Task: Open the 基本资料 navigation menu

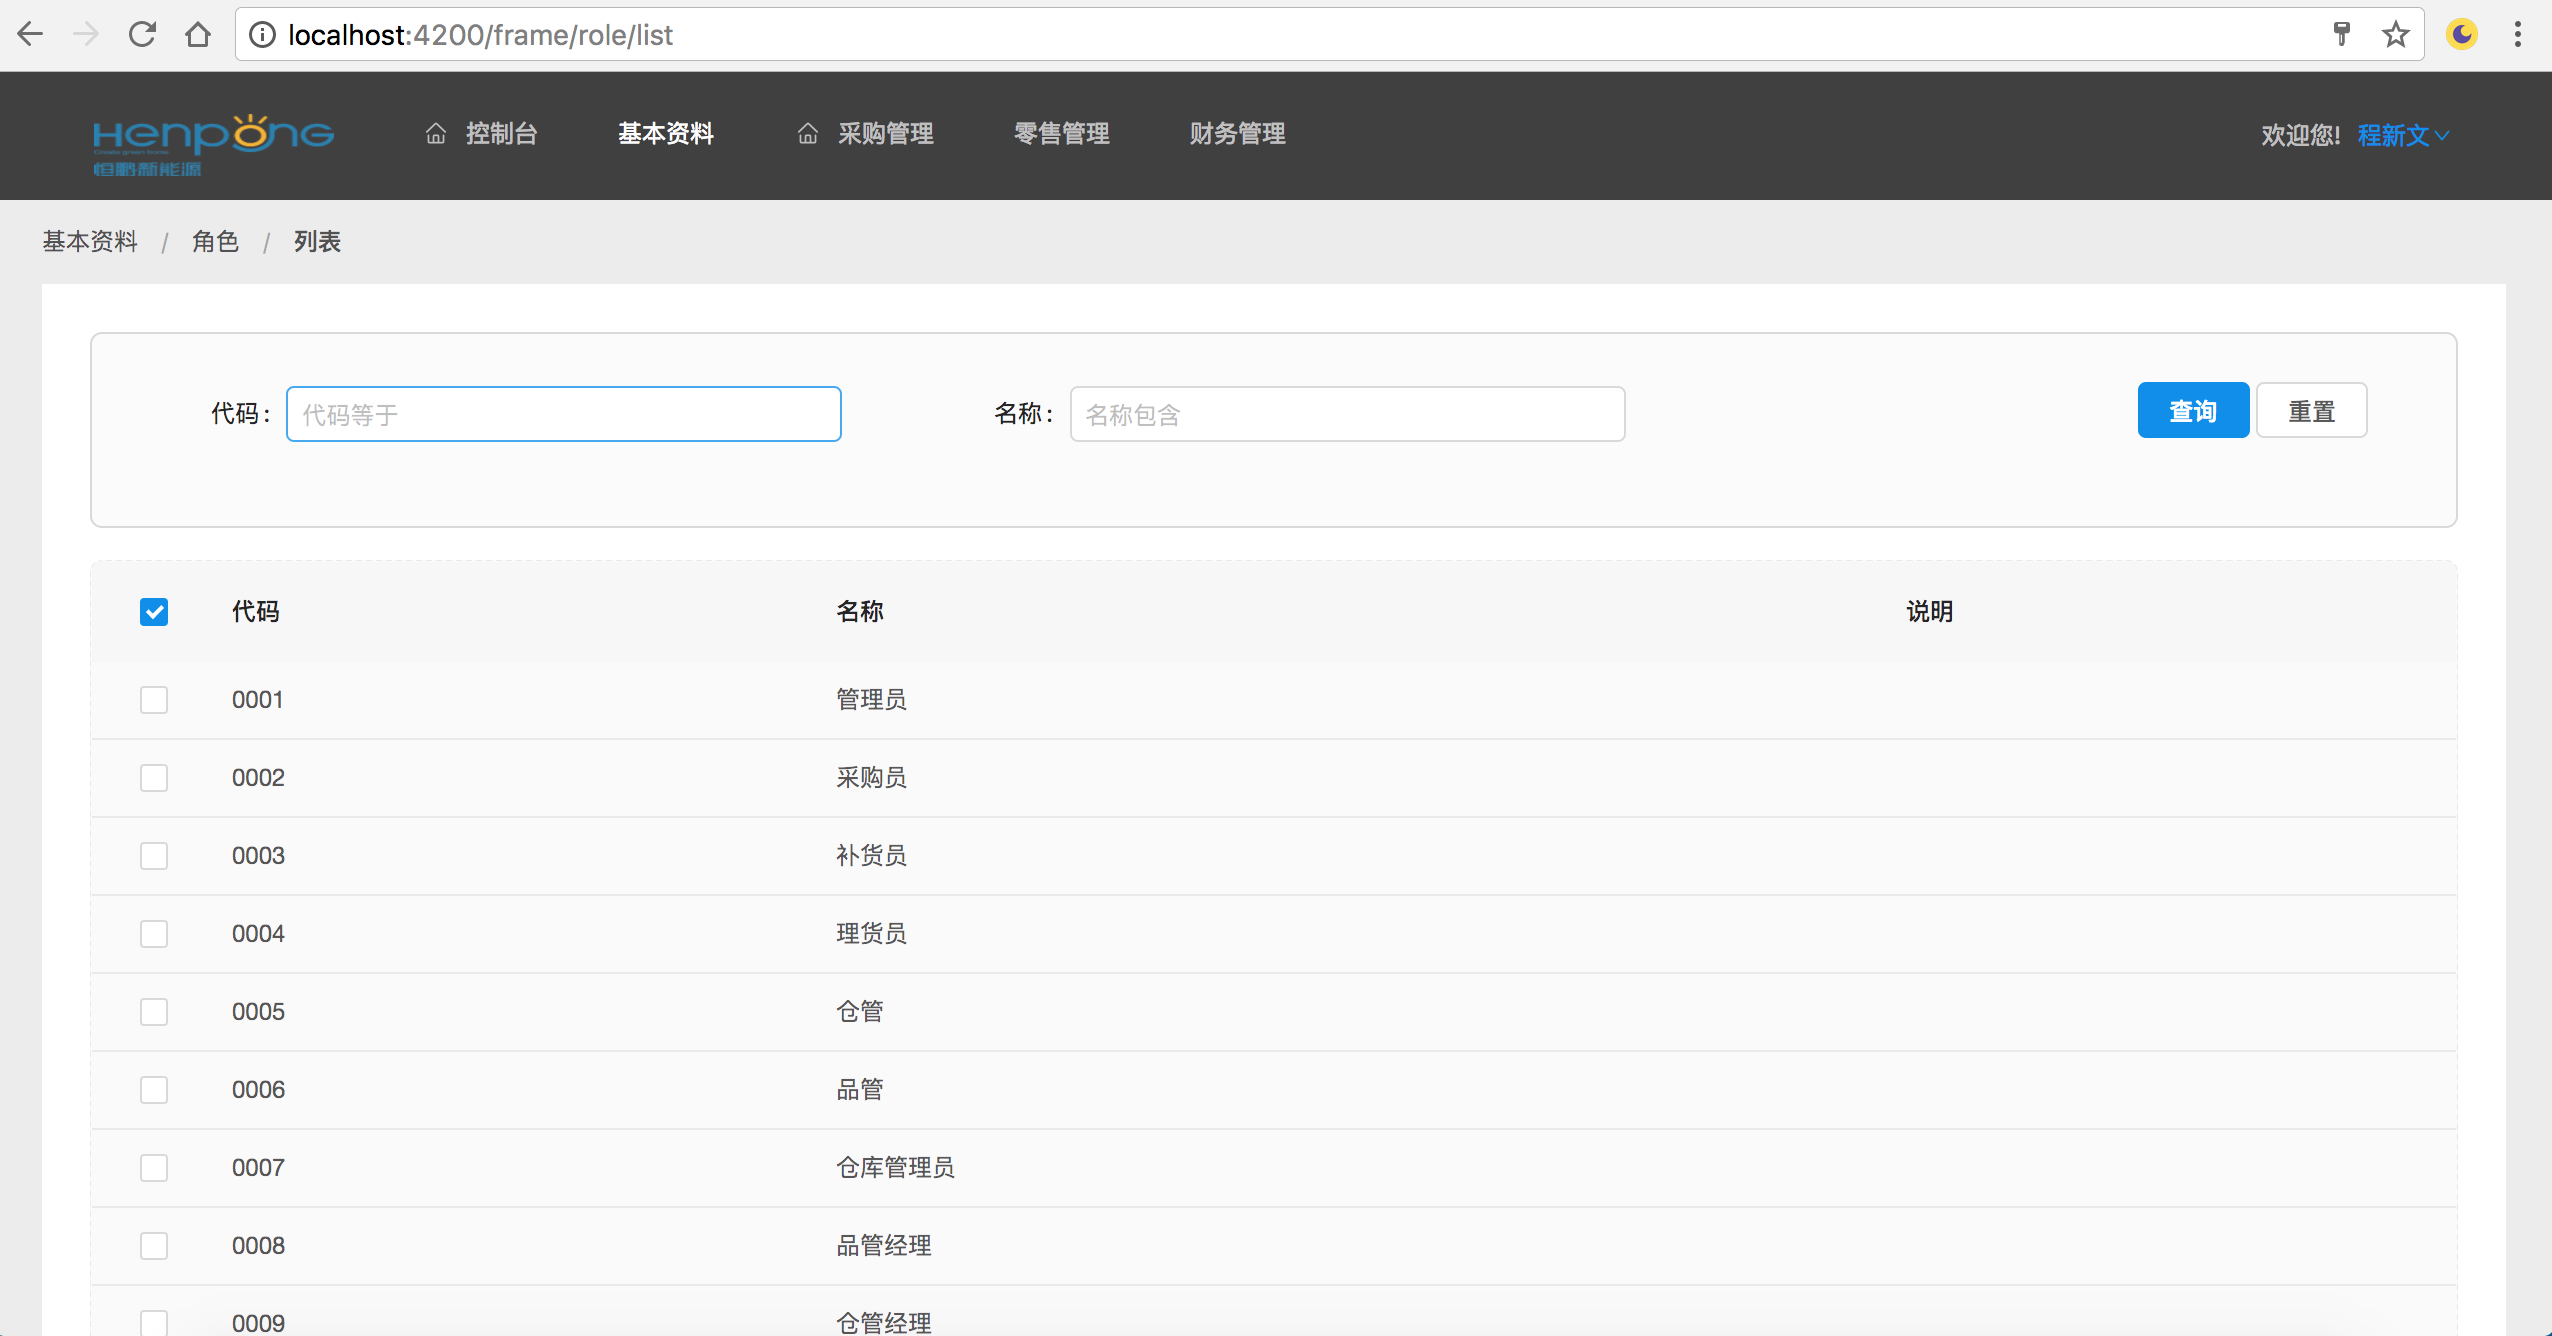Action: click(x=665, y=134)
